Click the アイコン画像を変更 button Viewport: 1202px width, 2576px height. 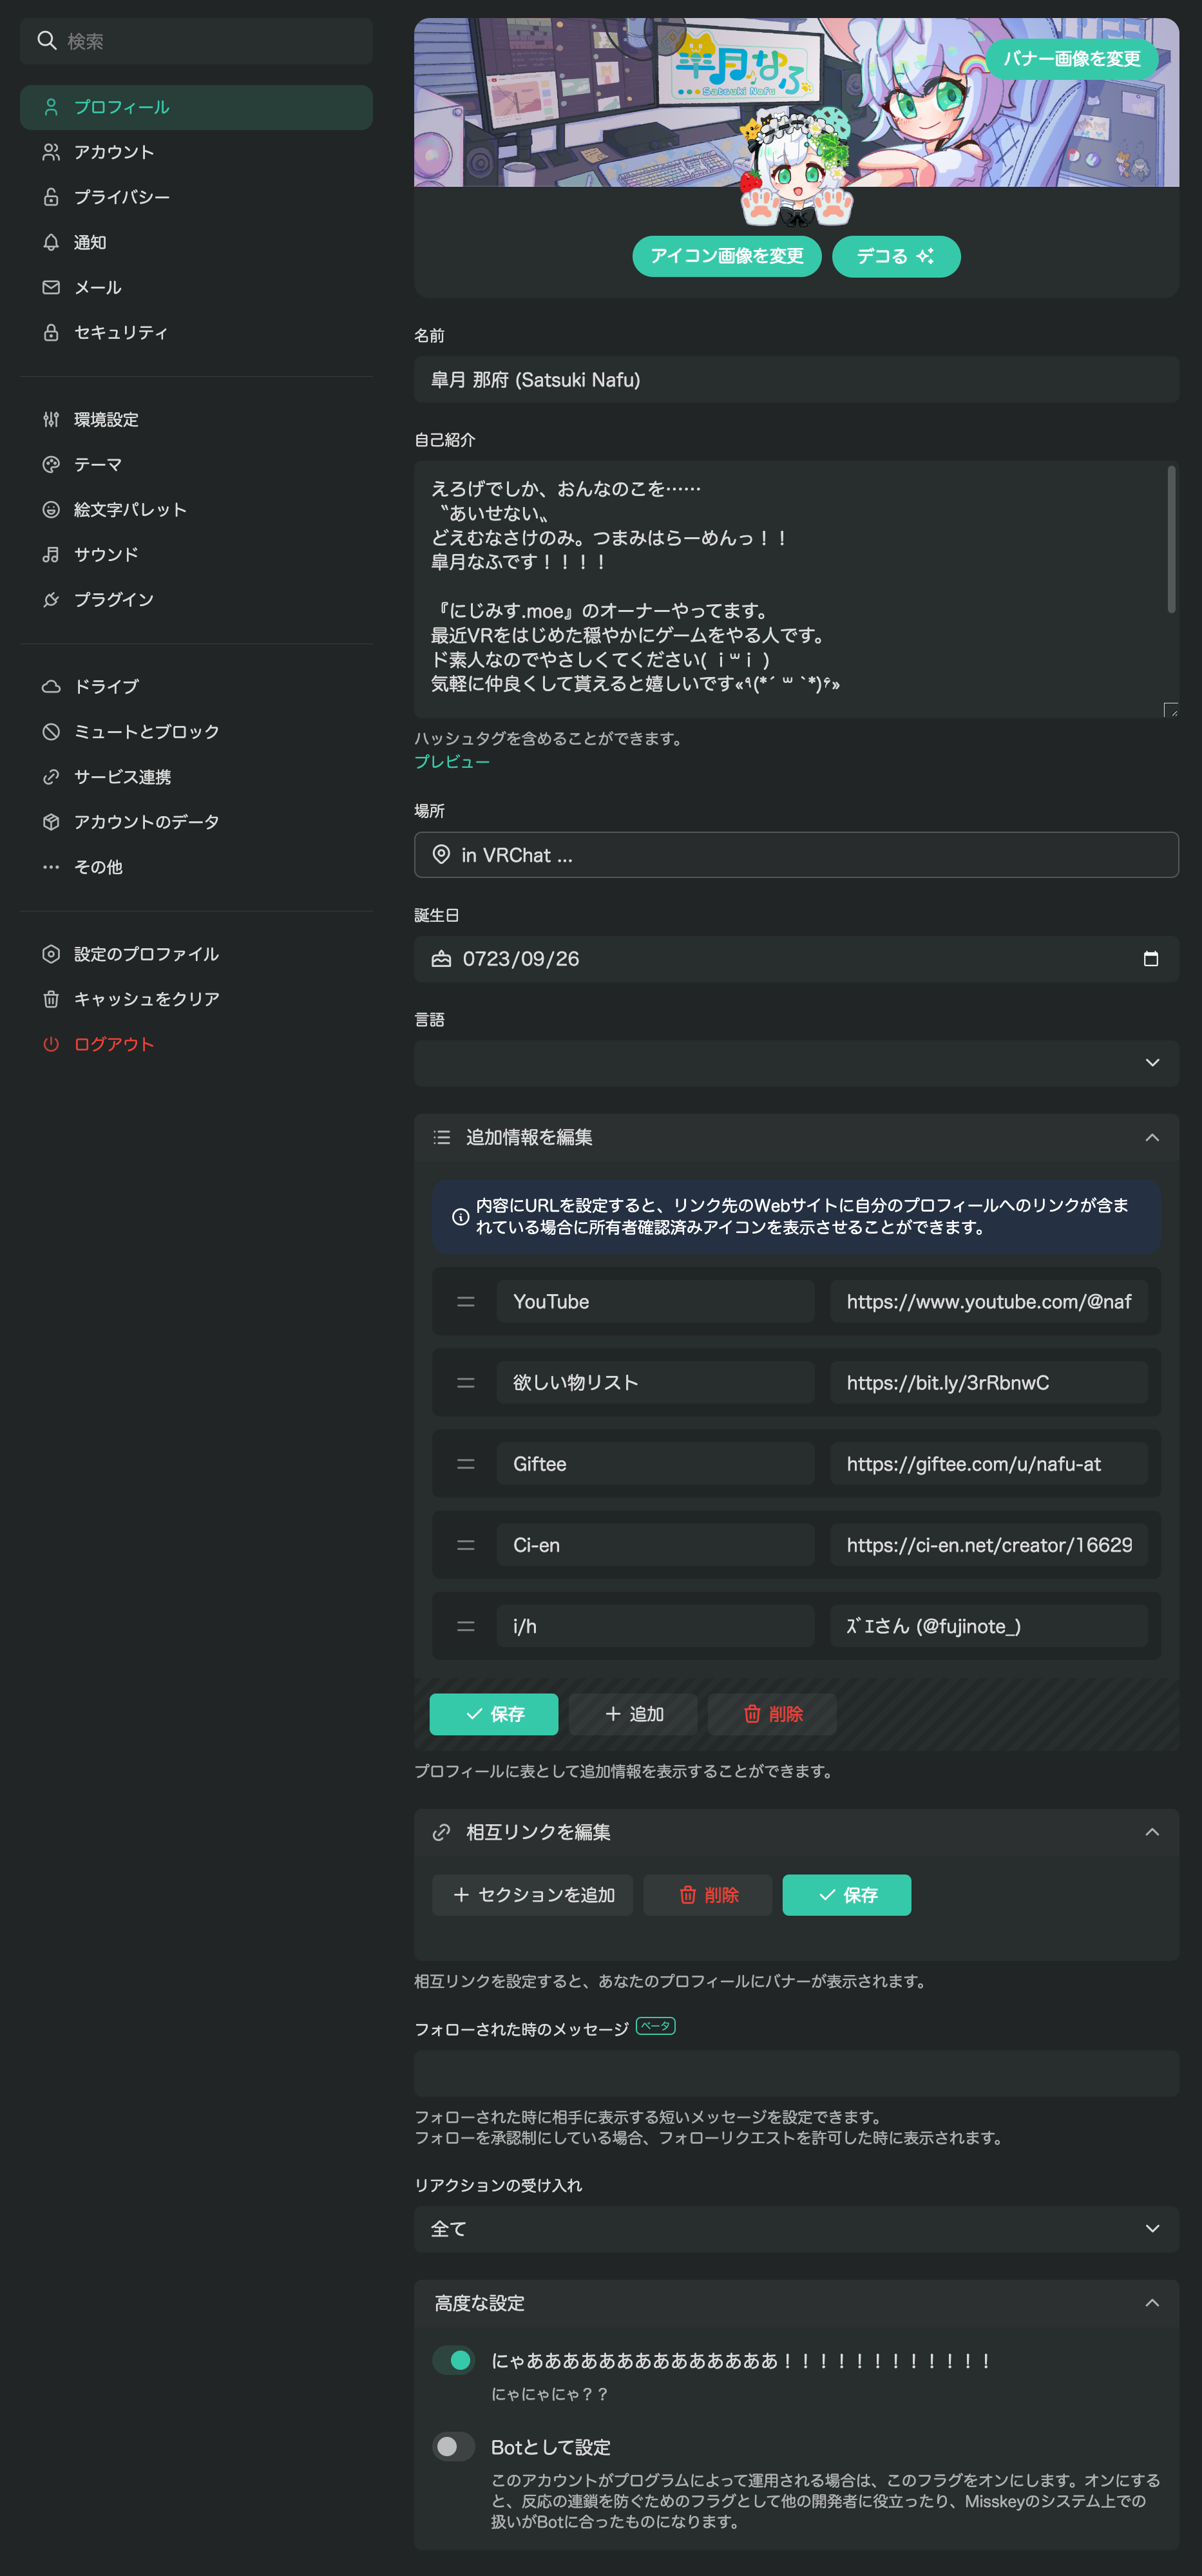click(727, 256)
